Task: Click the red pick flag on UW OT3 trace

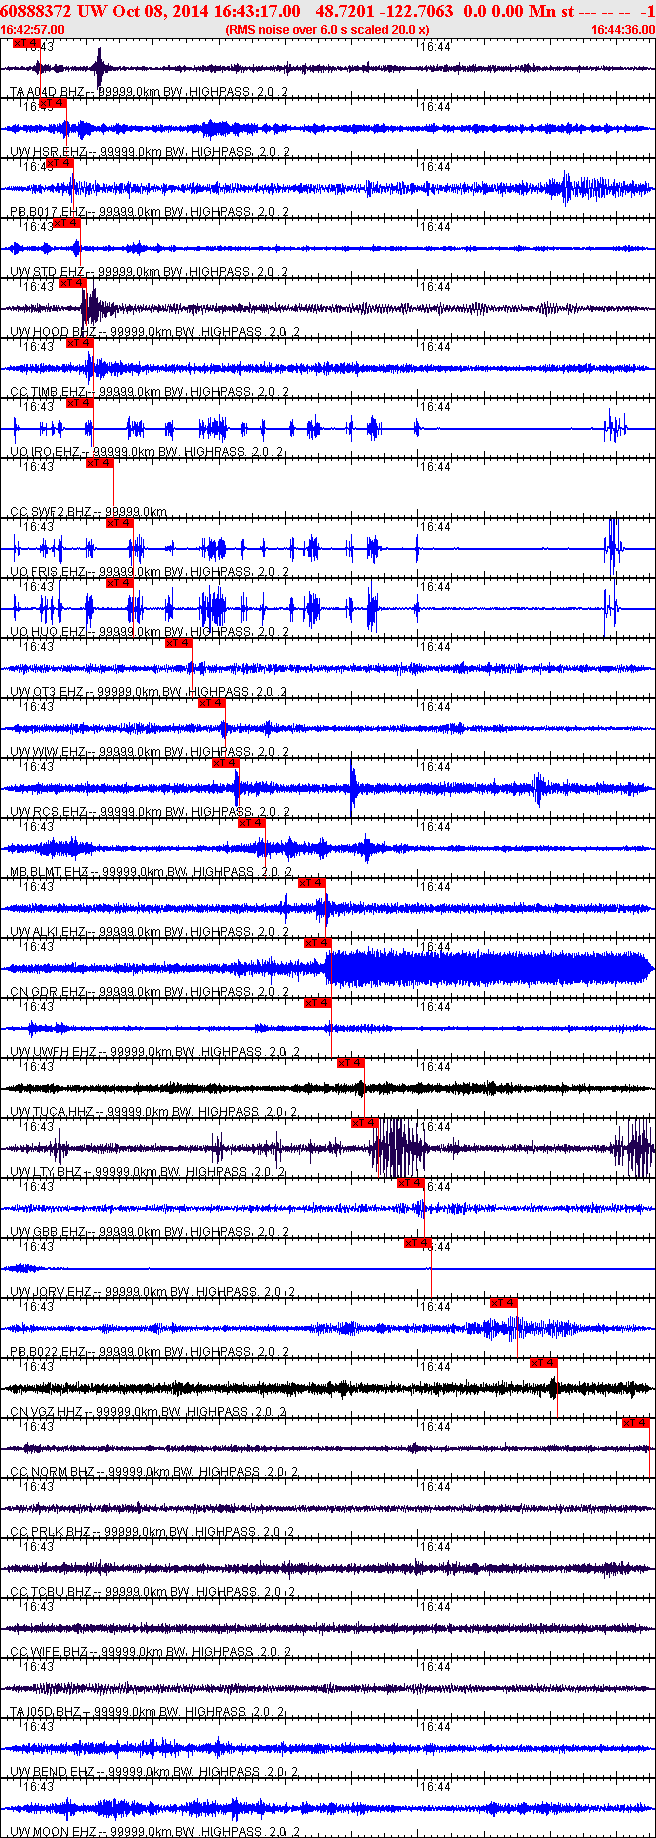Action: (x=179, y=643)
